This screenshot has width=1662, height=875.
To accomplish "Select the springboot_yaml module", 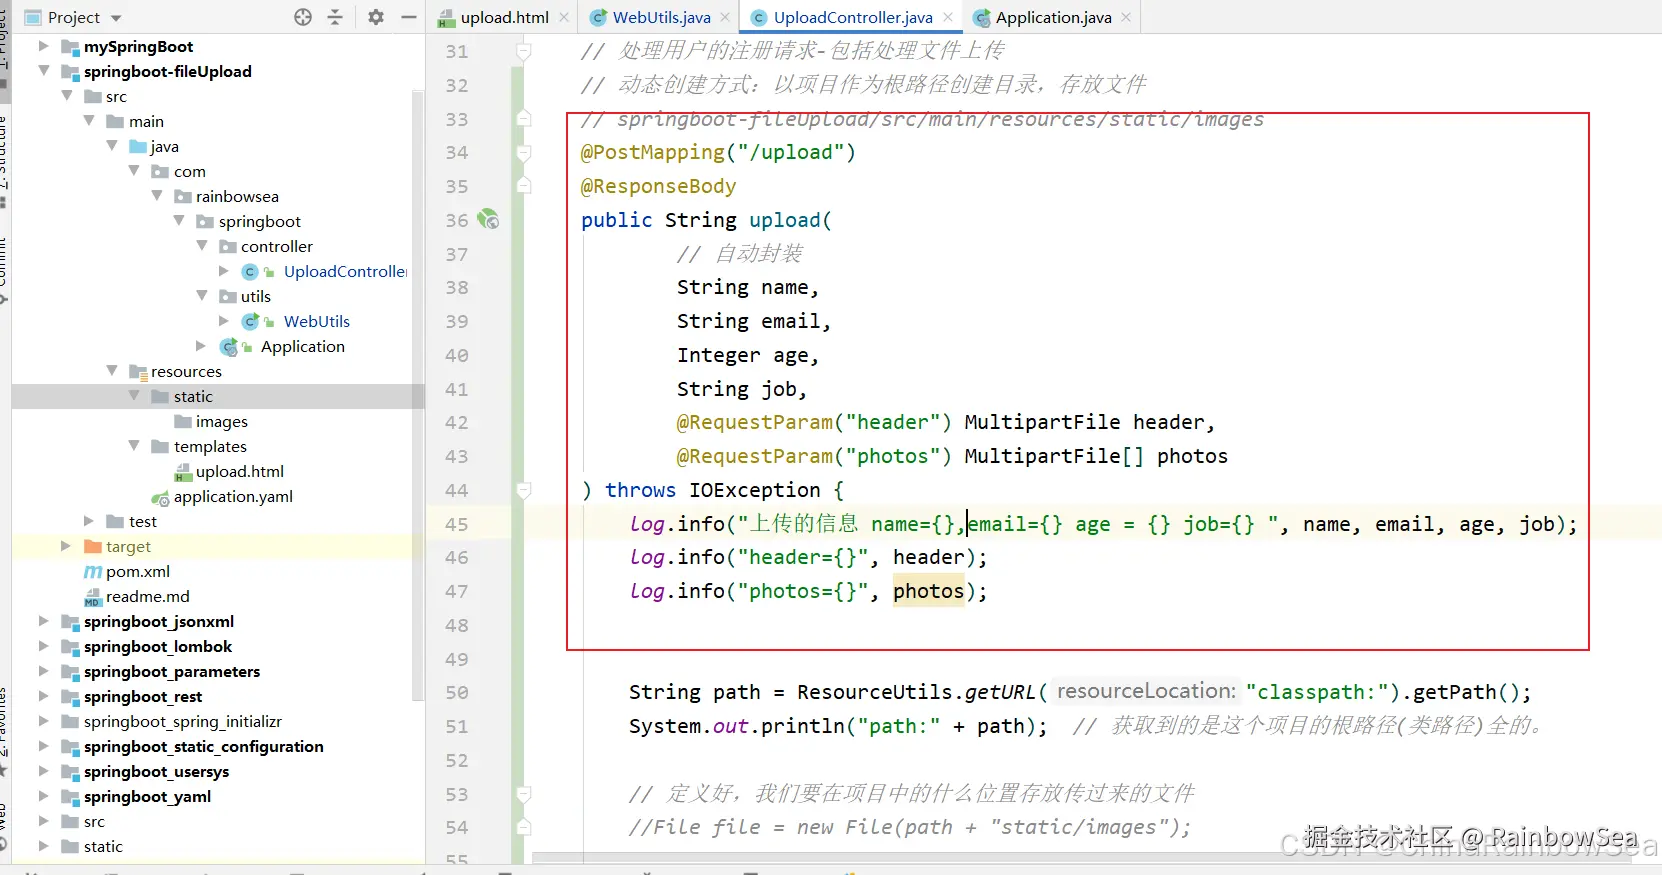I will pos(148,796).
